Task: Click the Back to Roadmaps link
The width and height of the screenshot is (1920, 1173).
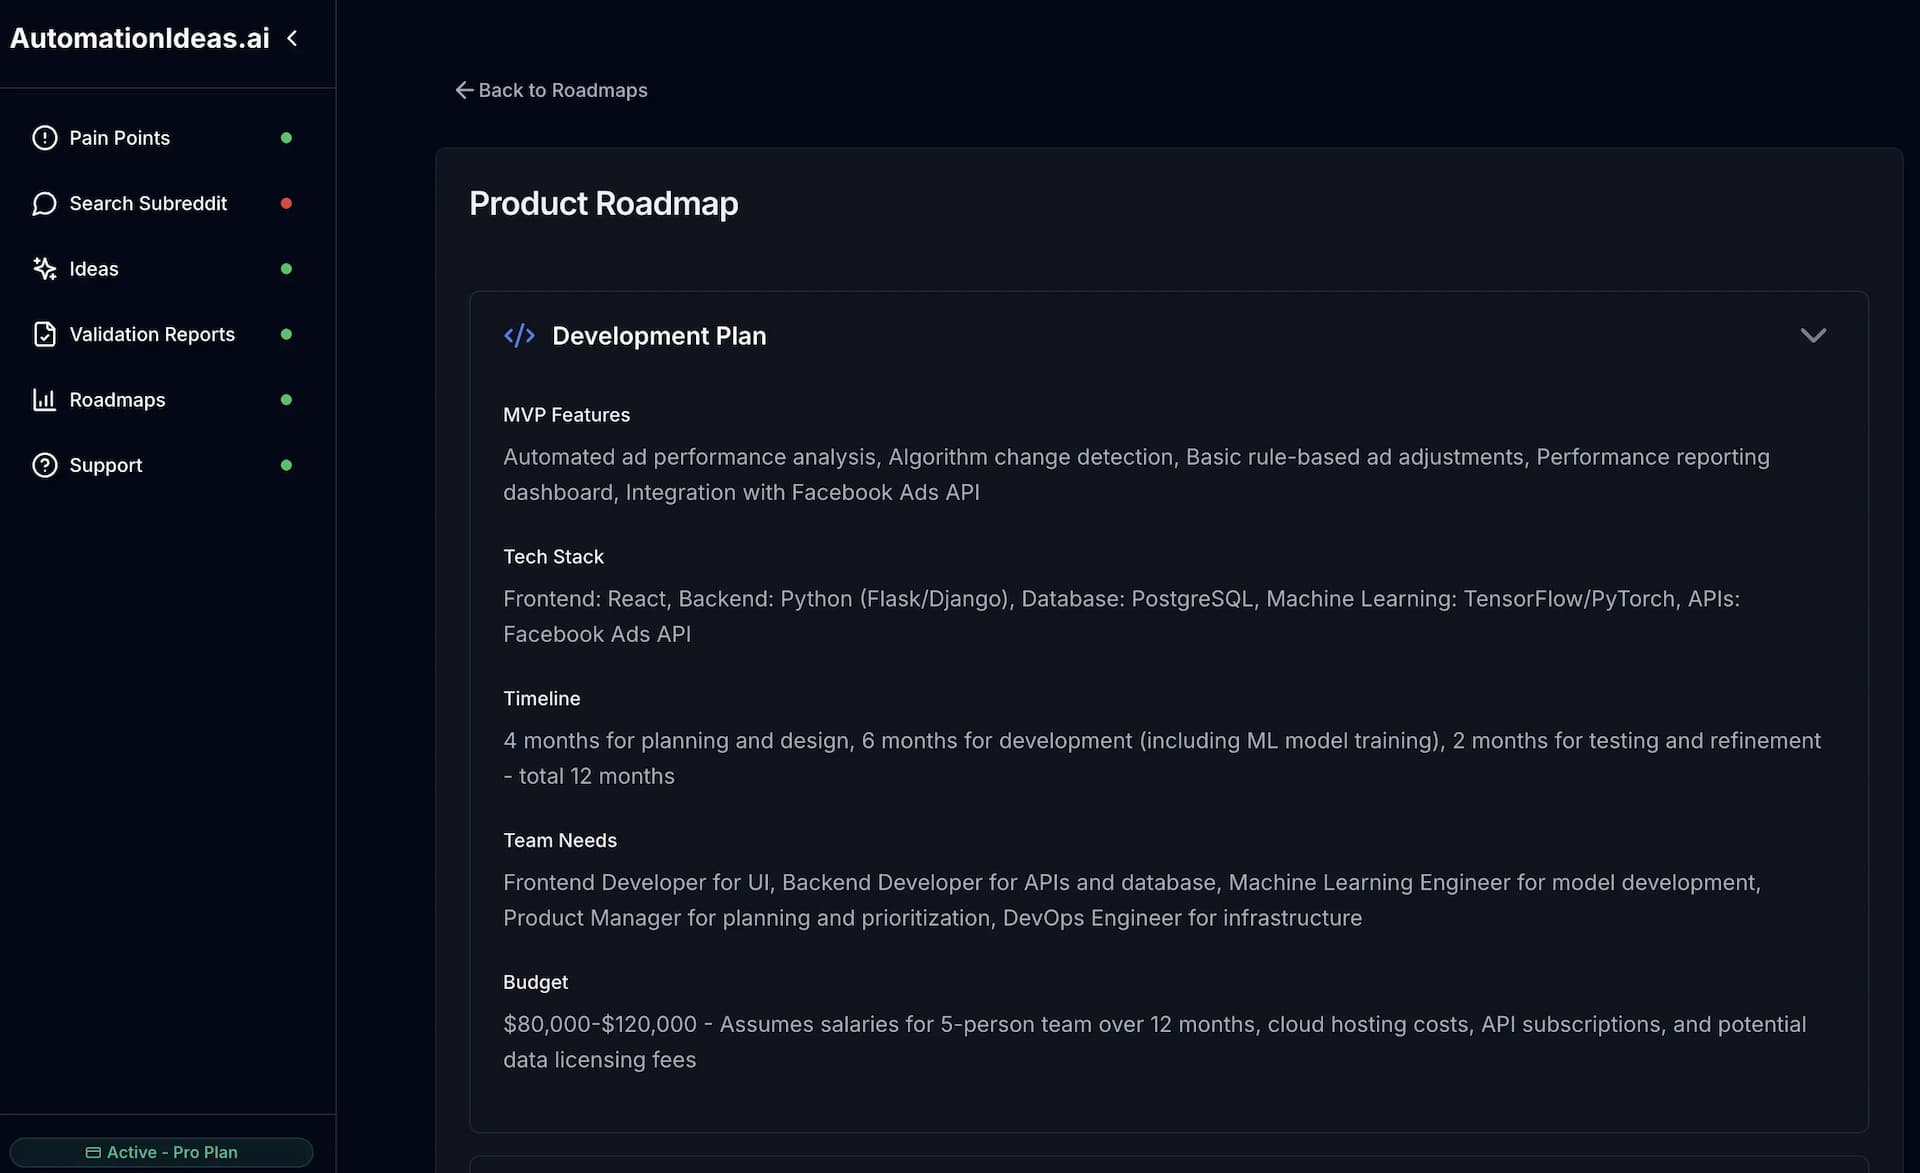Action: click(x=551, y=90)
